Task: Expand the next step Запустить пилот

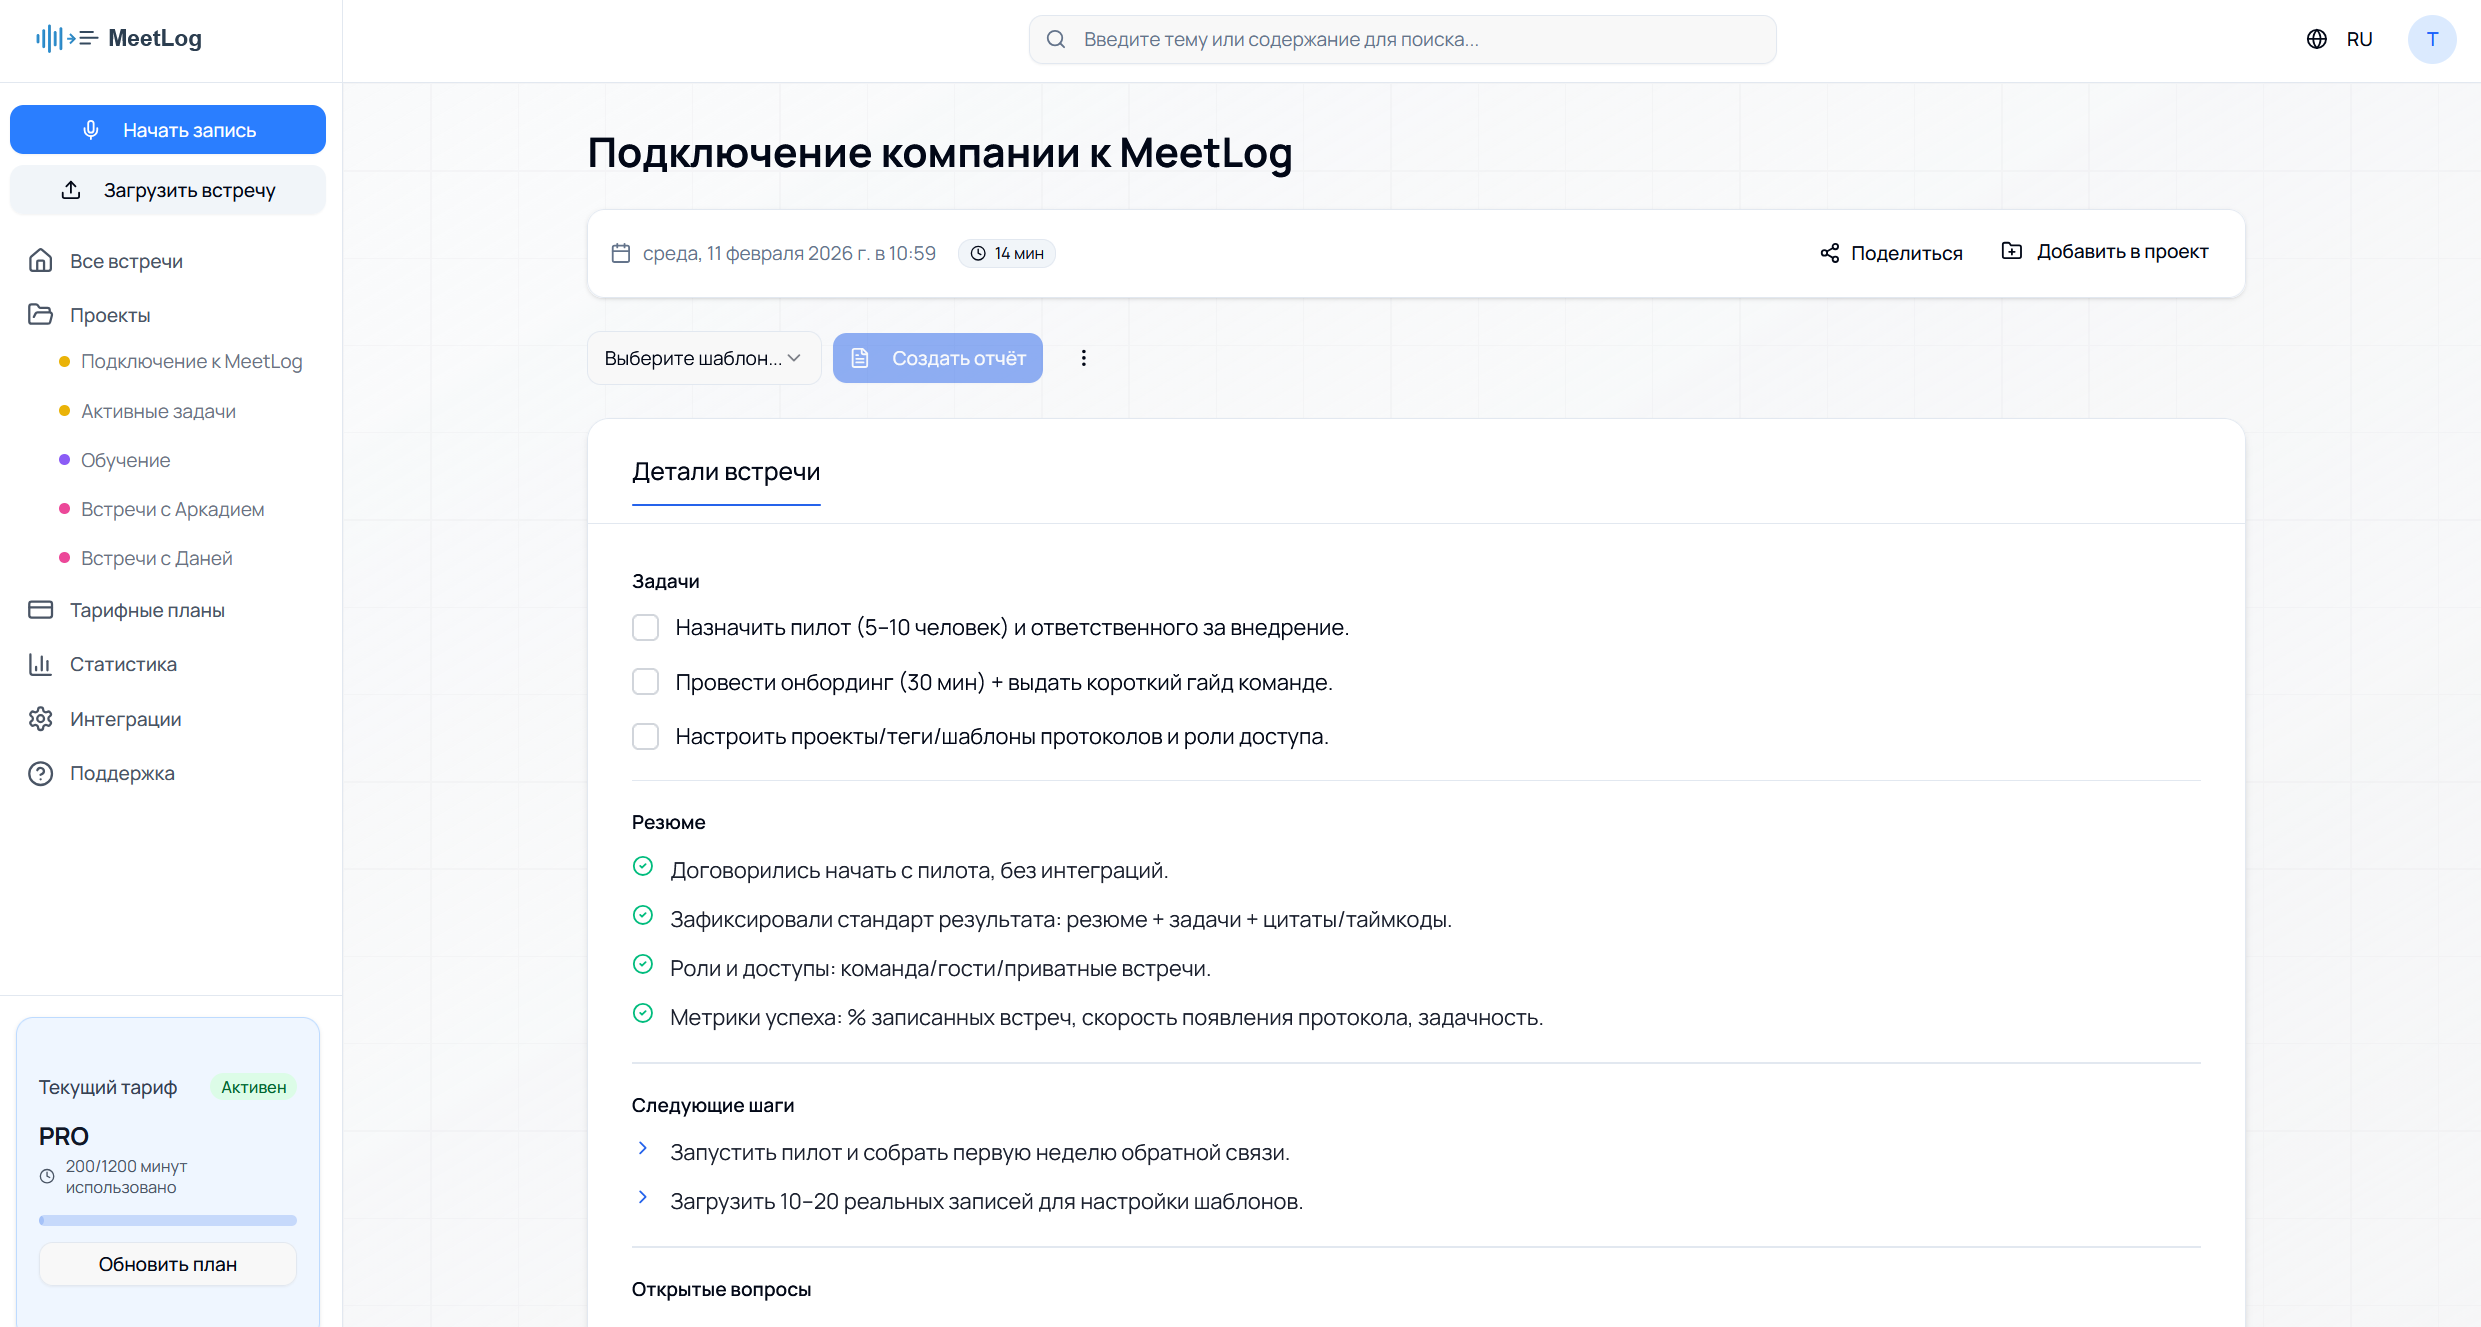Action: pos(643,1149)
